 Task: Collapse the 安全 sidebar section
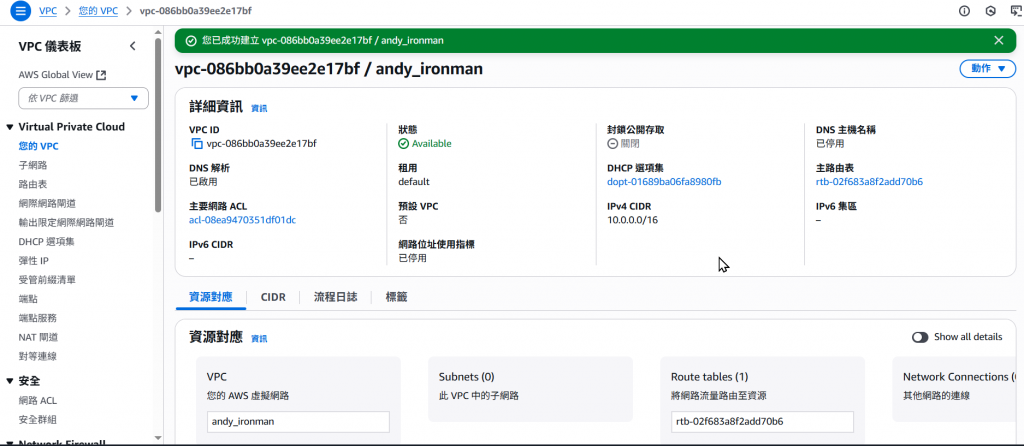pyautogui.click(x=10, y=381)
